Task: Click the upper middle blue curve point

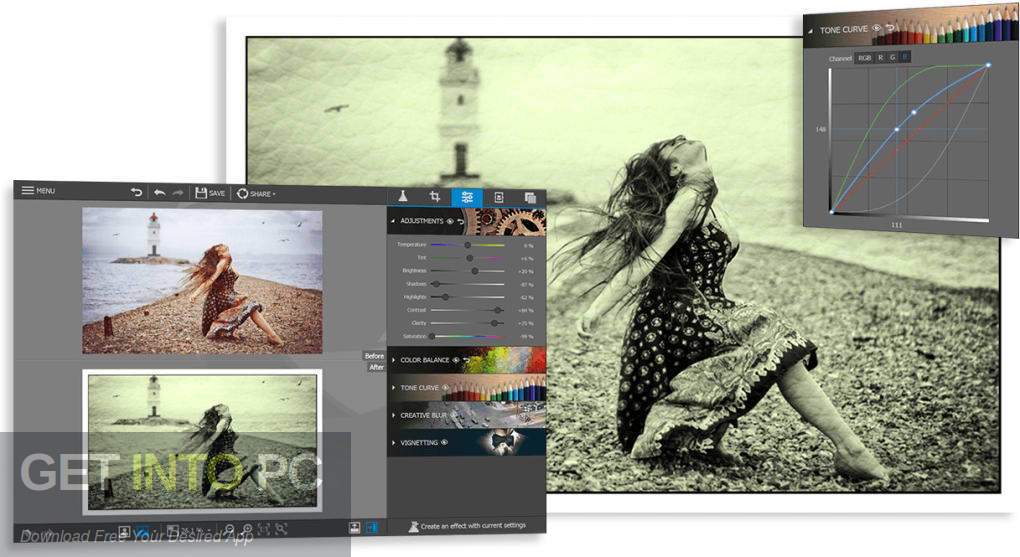Action: [x=914, y=113]
